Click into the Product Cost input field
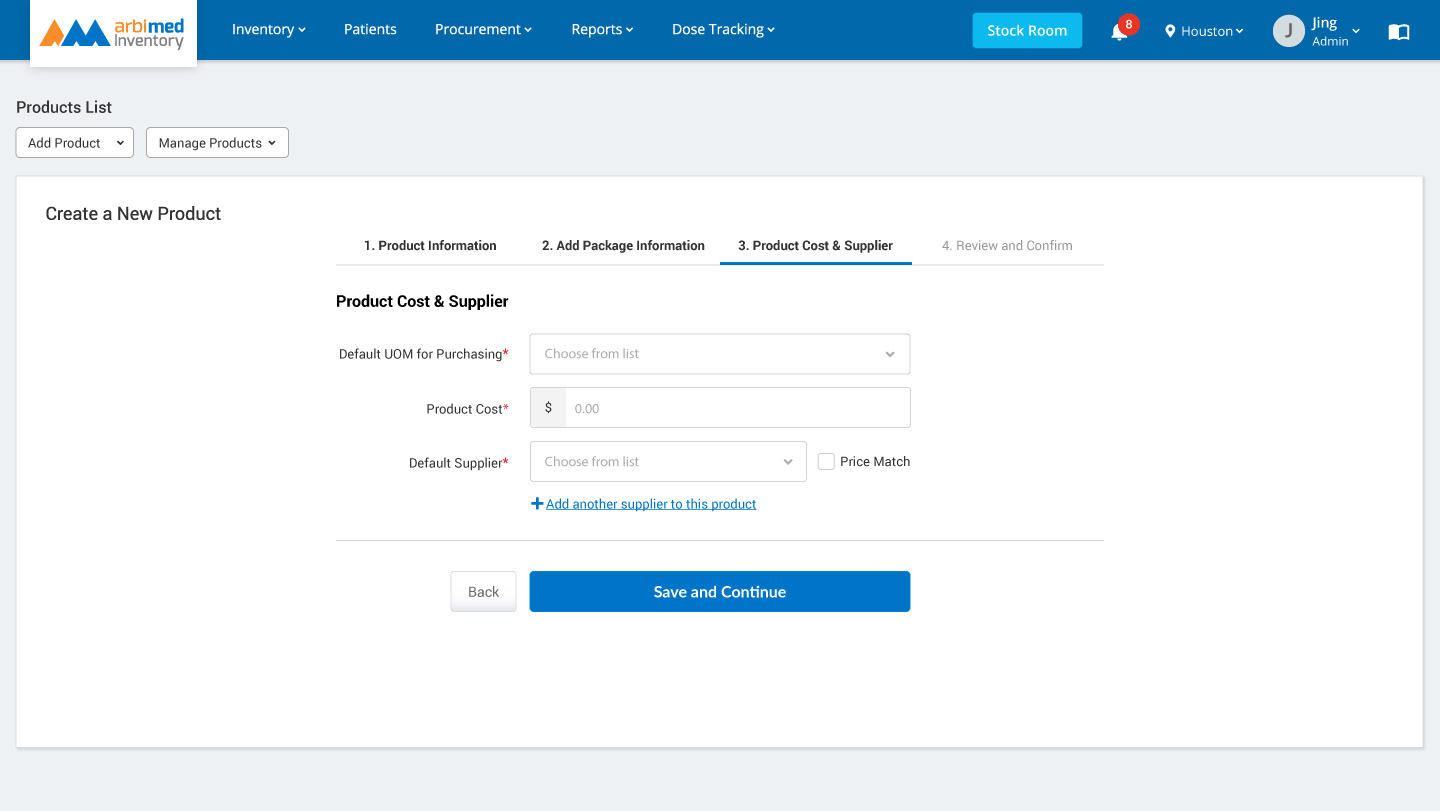The image size is (1440, 811). click(738, 408)
